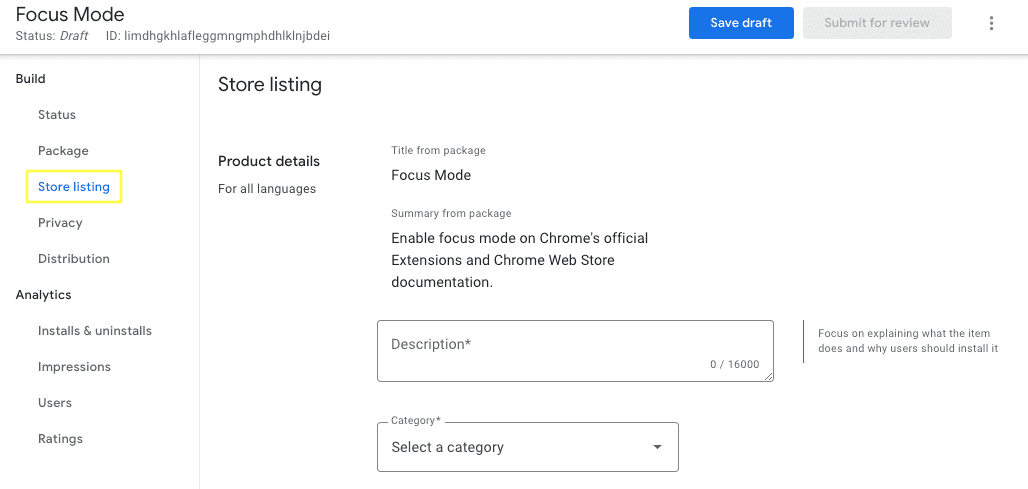
Task: Click the Build section header
Action: (31, 79)
